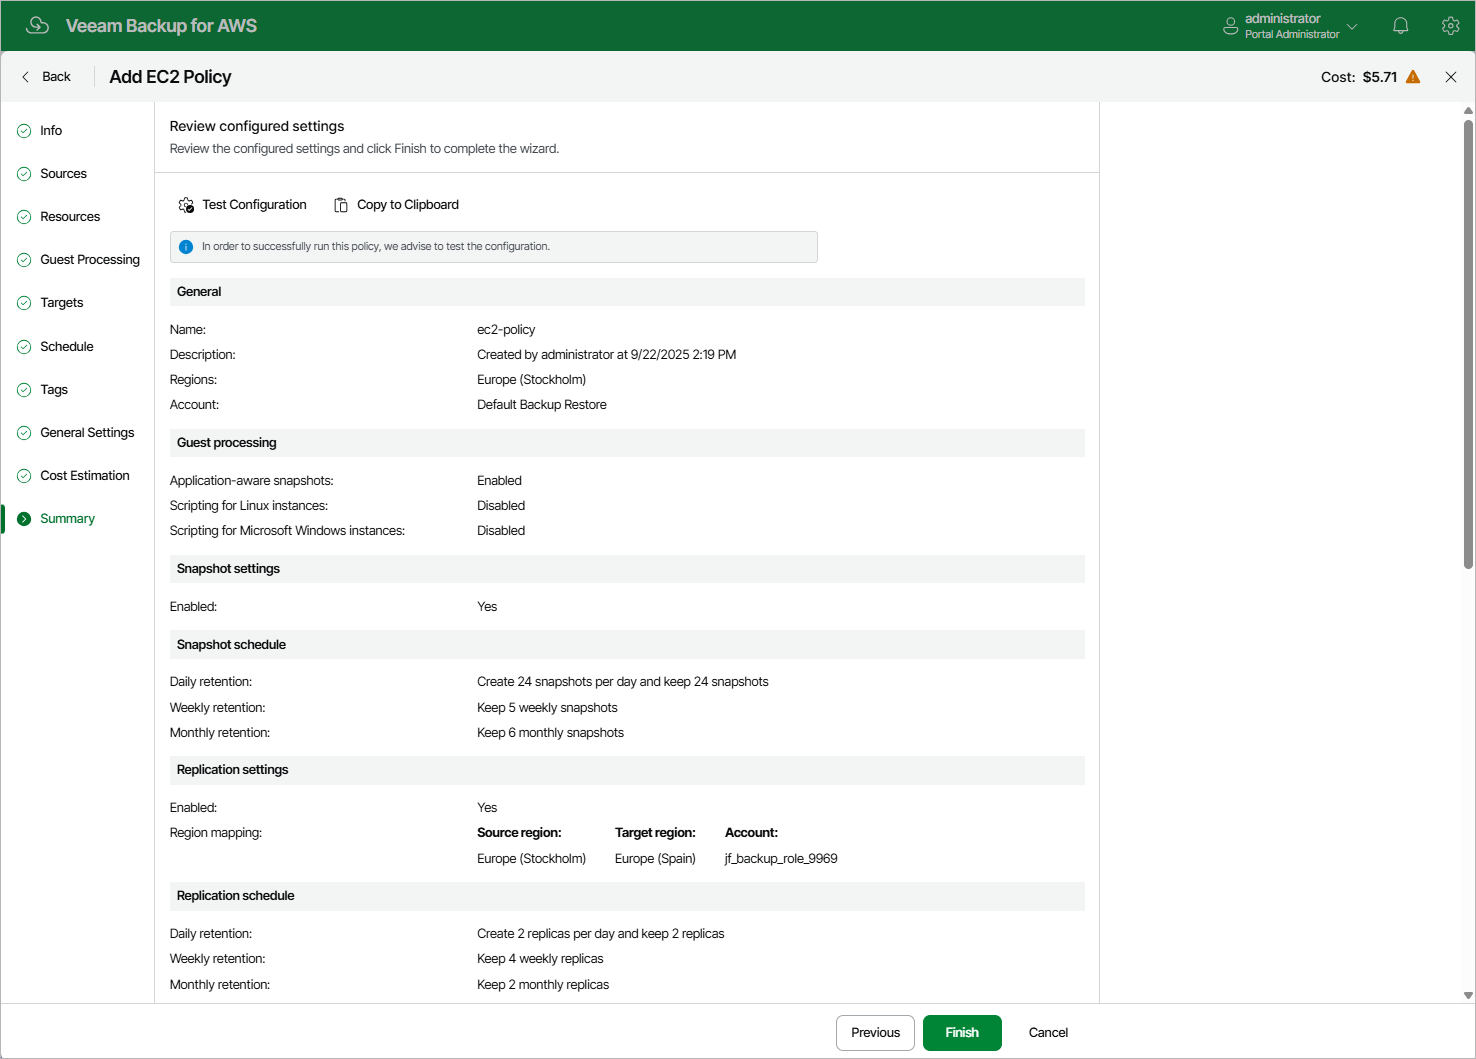Click the Default Backup Restore account value
Viewport: 1476px width, 1059px height.
pyautogui.click(x=542, y=405)
